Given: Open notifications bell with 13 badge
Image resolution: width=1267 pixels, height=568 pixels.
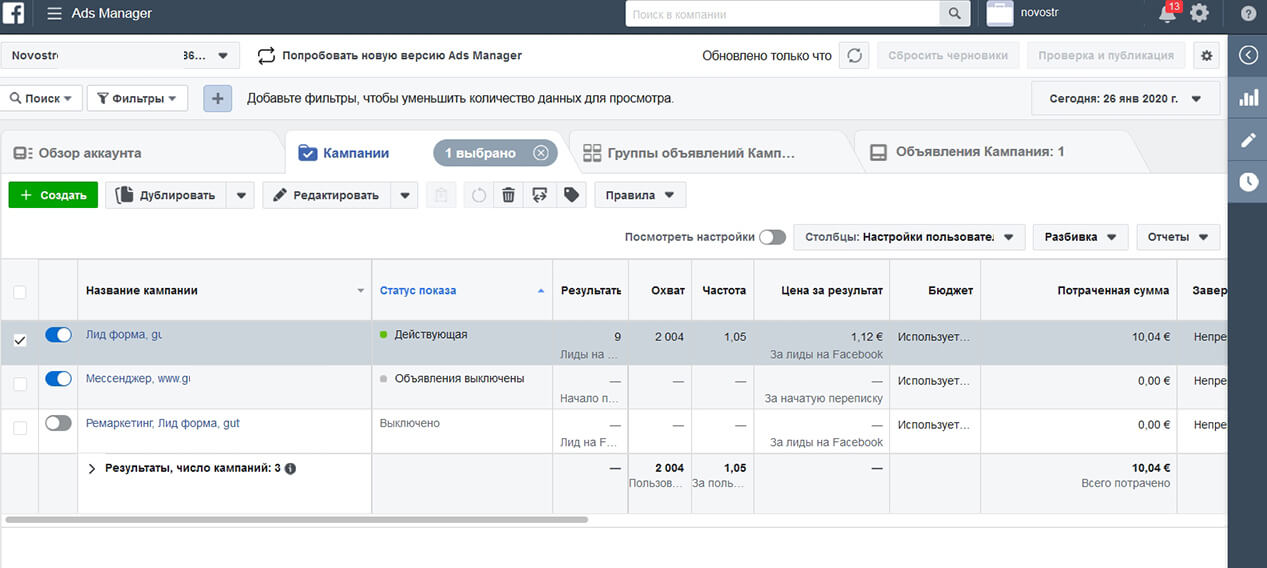Looking at the screenshot, I should point(1167,14).
